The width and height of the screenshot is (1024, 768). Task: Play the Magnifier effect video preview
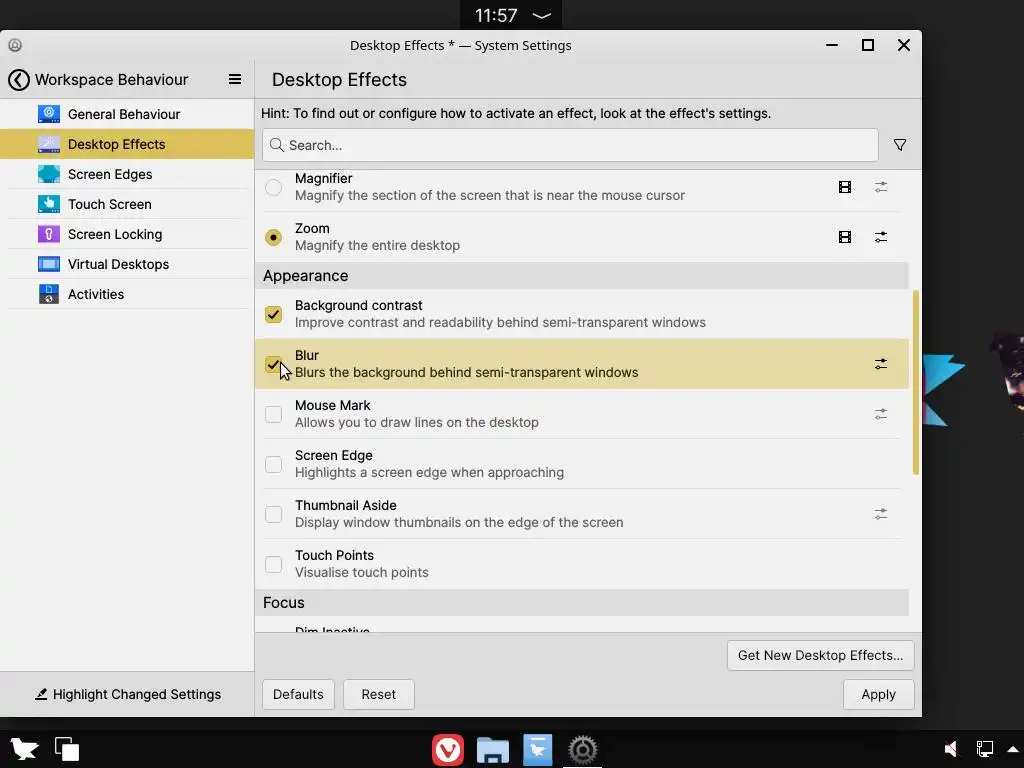[x=844, y=187]
